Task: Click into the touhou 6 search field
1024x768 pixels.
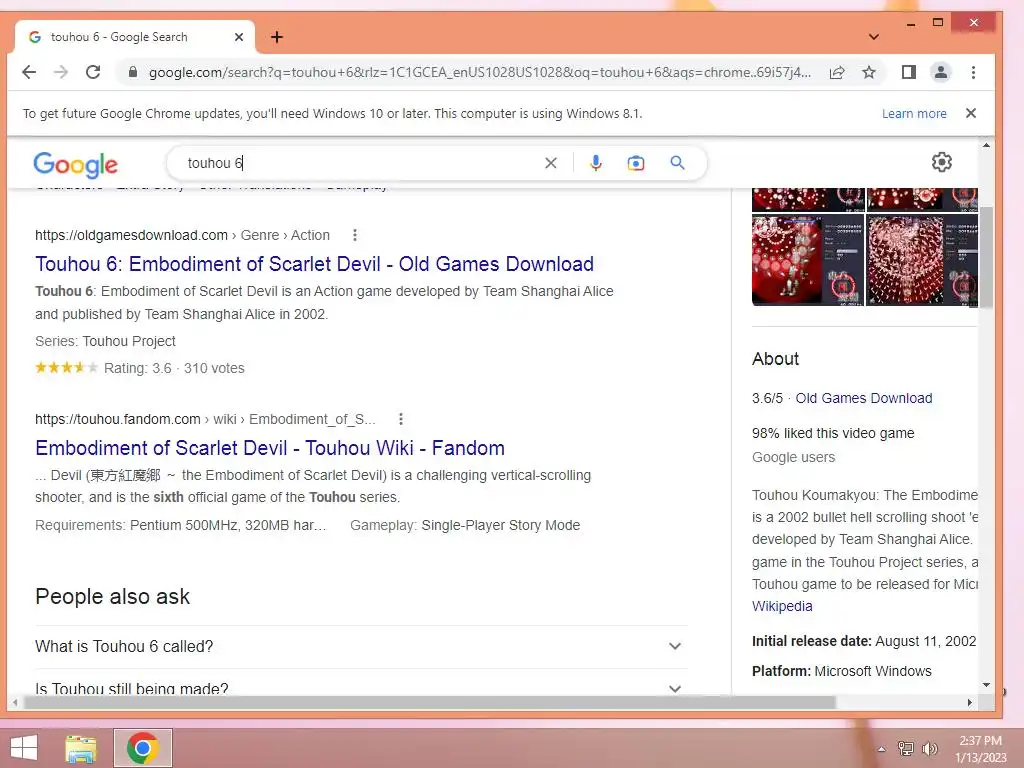Action: pos(359,163)
